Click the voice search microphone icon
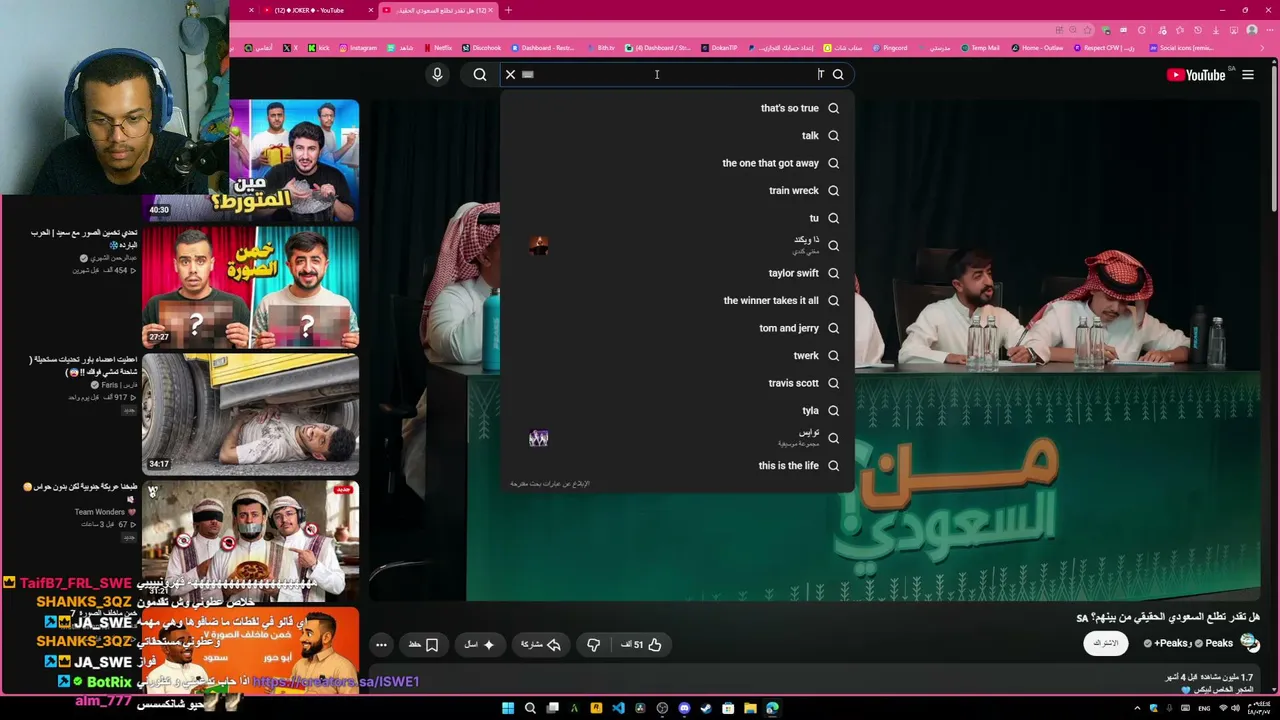Viewport: 1280px width, 720px height. coord(437,74)
